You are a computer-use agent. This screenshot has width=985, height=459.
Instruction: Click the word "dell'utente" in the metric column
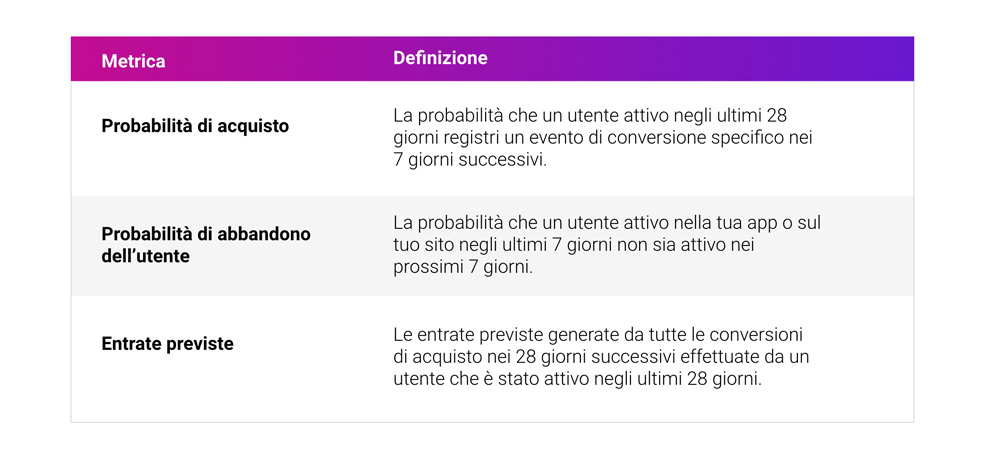pos(146,256)
